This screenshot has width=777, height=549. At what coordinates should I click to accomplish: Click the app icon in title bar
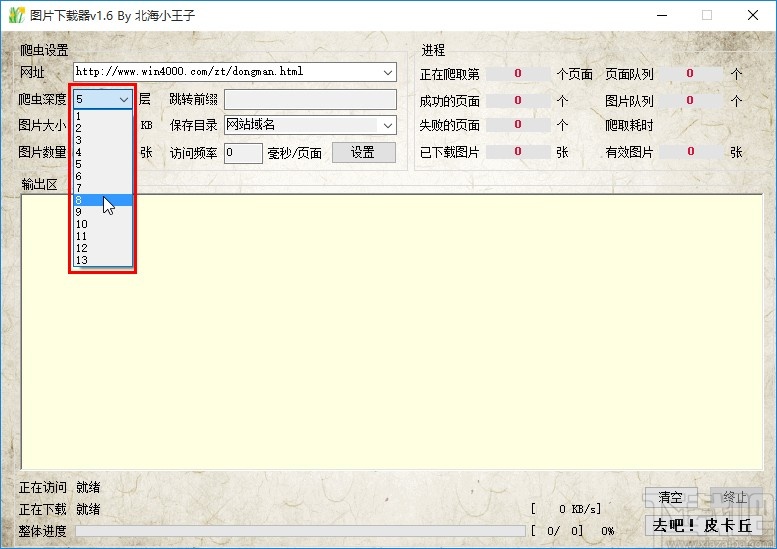[16, 15]
